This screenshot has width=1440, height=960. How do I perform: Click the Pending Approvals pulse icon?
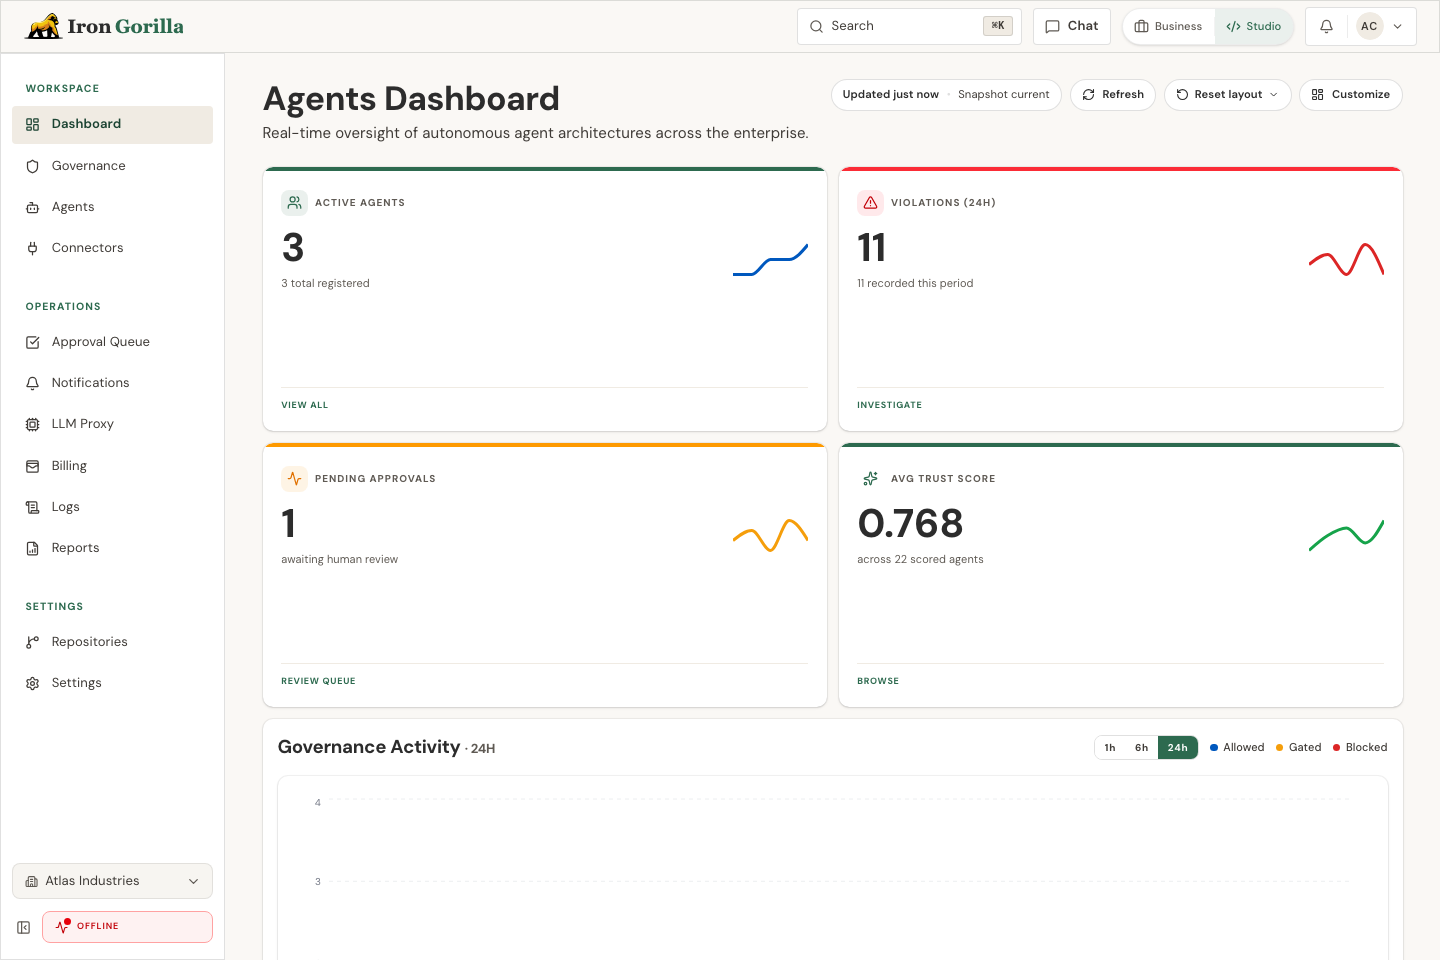[x=294, y=479]
